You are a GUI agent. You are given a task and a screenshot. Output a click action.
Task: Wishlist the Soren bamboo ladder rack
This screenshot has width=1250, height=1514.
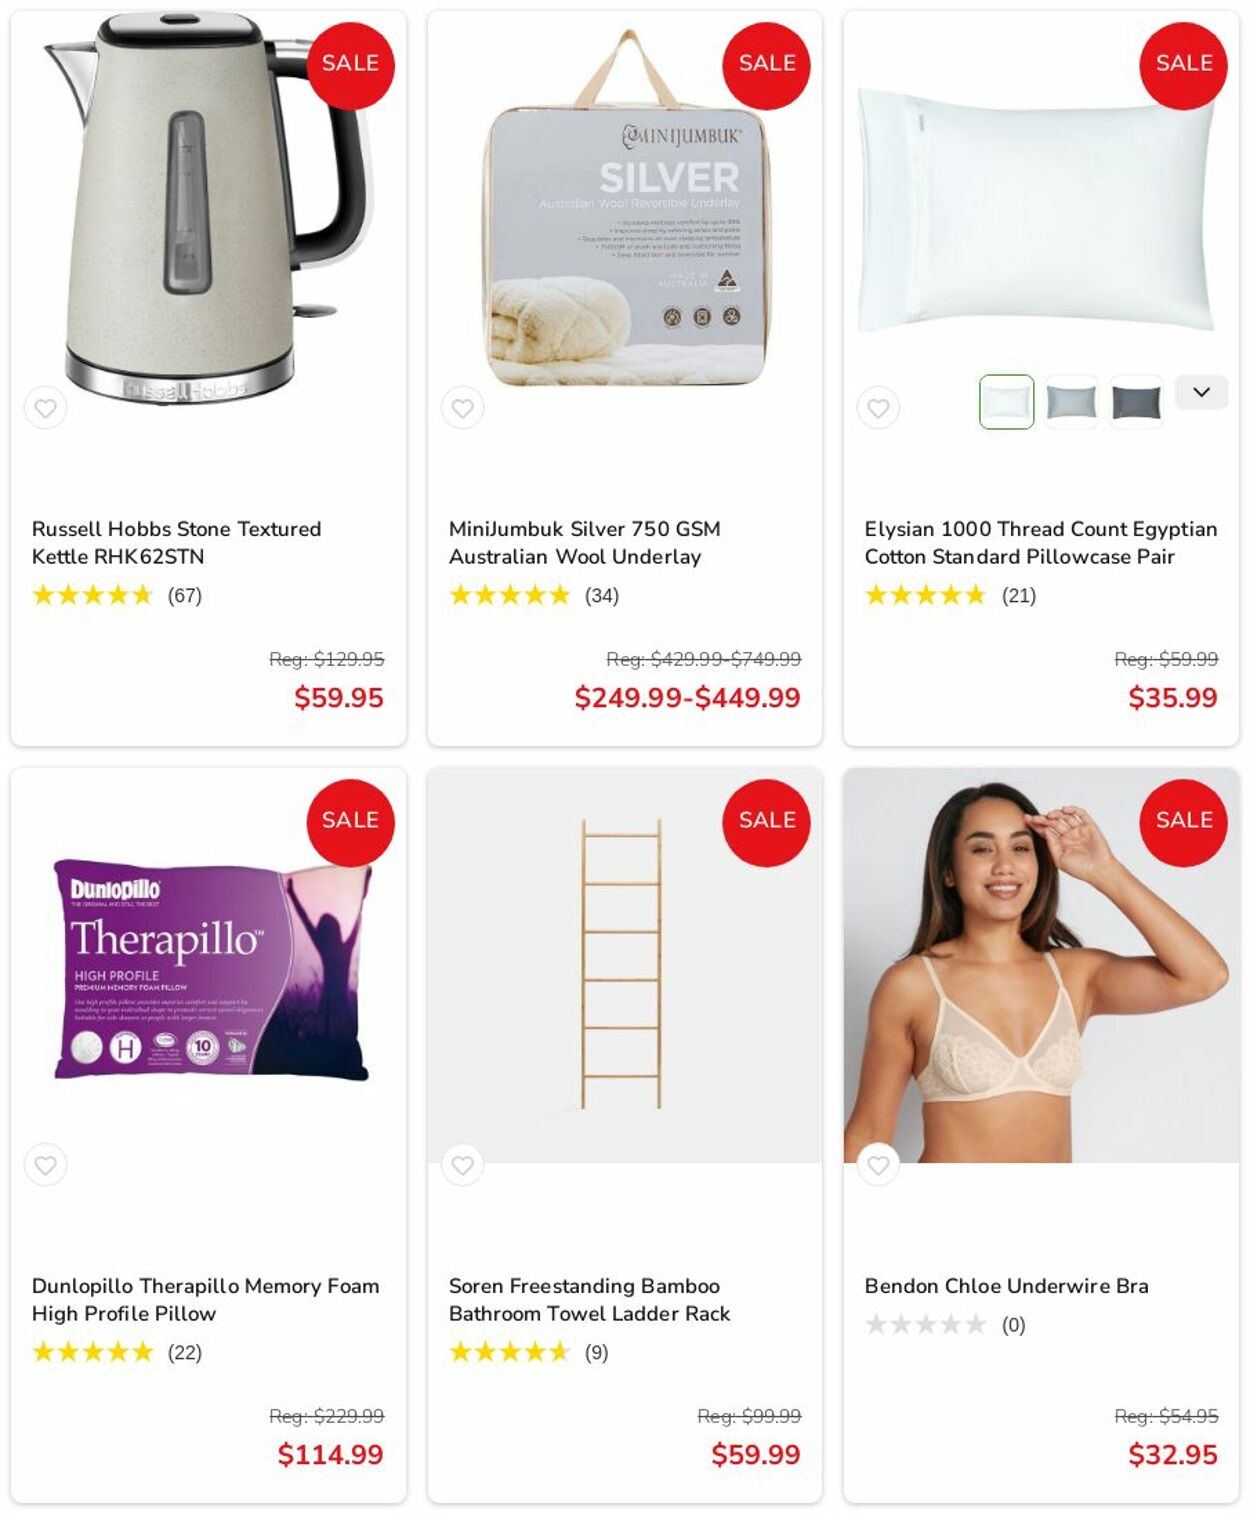pyautogui.click(x=462, y=1165)
